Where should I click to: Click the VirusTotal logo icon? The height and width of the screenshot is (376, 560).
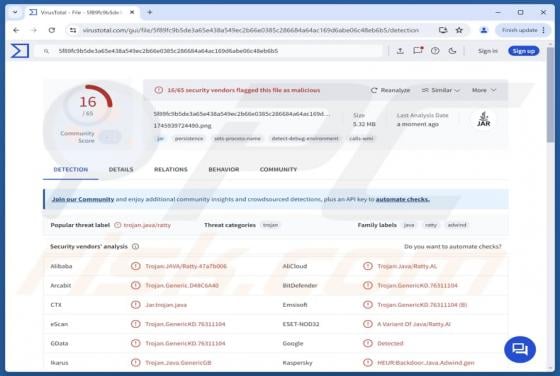click(x=19, y=51)
